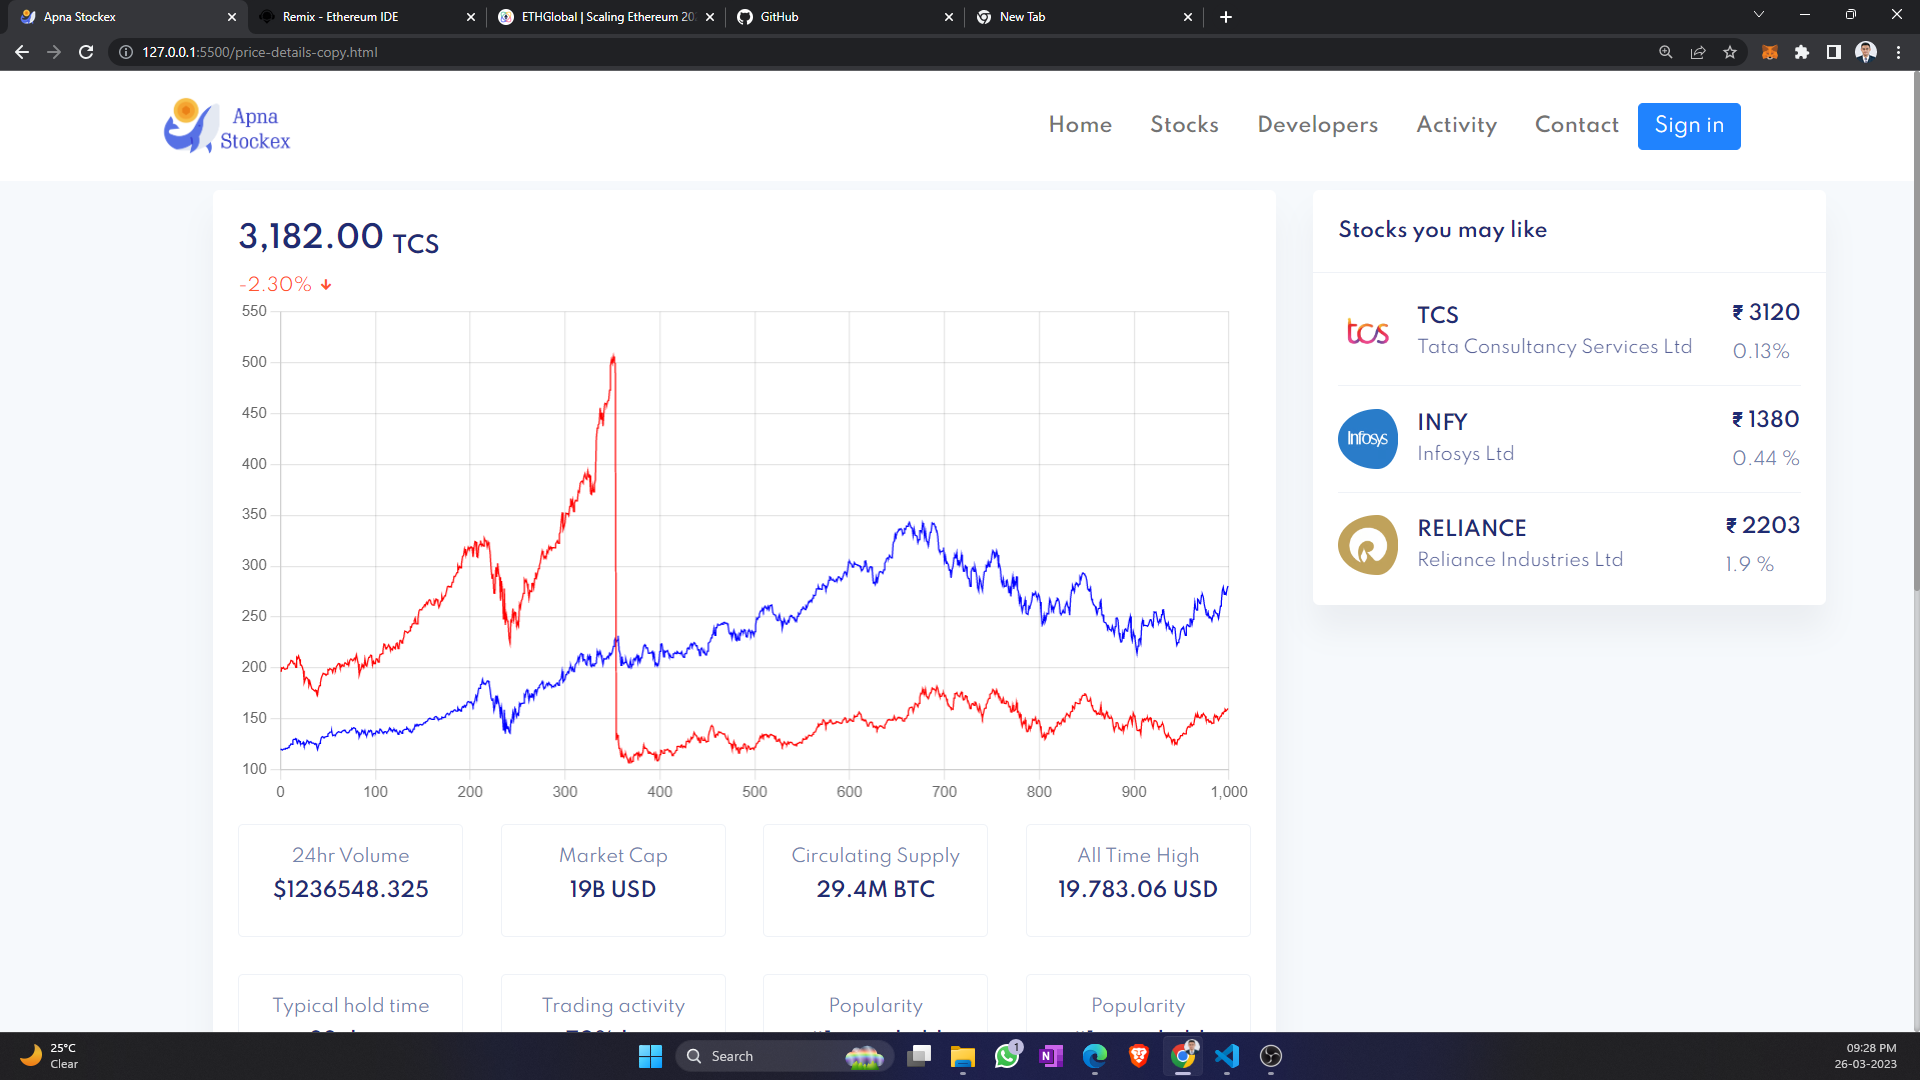1920x1080 pixels.
Task: Open the Stocks navigation item
Action: click(x=1184, y=125)
